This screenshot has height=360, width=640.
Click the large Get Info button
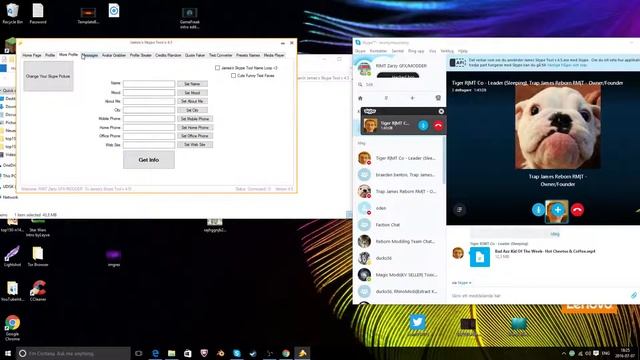[149, 160]
